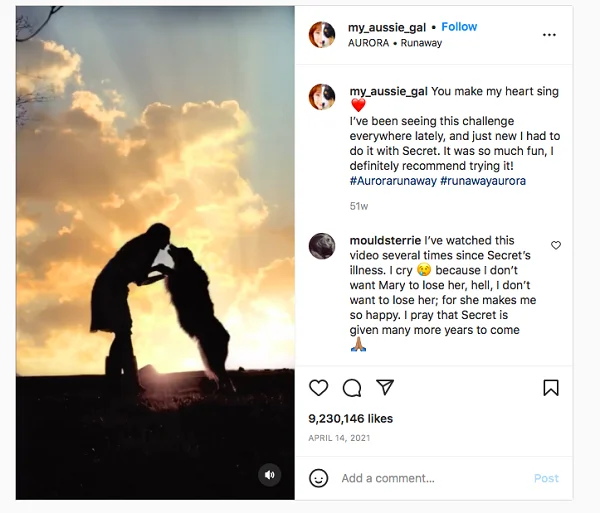This screenshot has height=513, width=600.
Task: Click the sunset silhouette video
Action: pos(155,250)
